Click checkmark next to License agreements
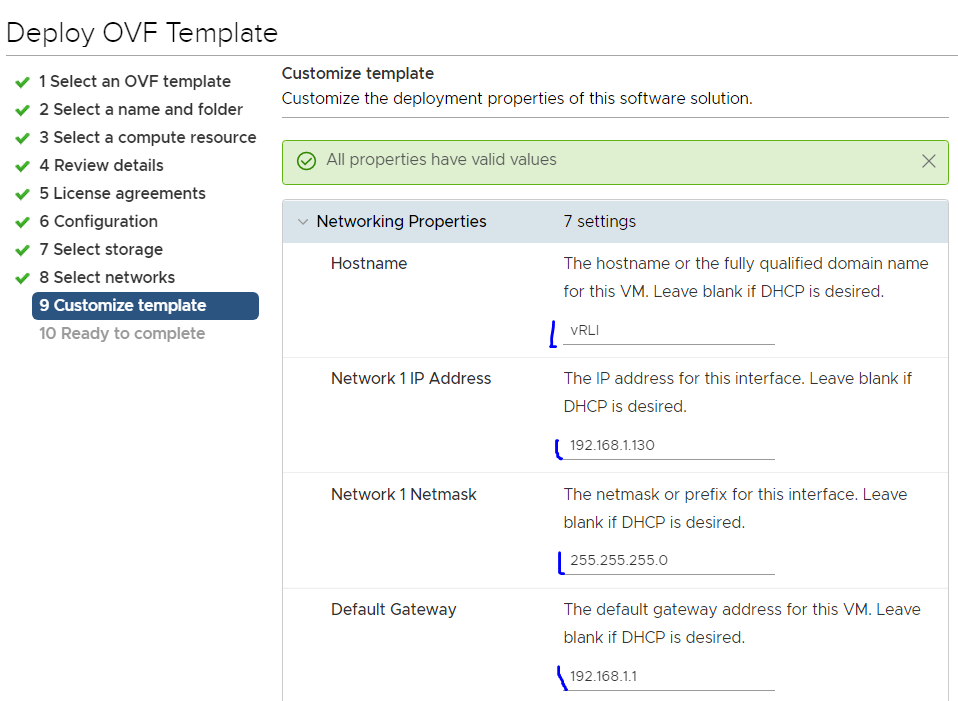The height and width of the screenshot is (701, 958). coord(23,194)
